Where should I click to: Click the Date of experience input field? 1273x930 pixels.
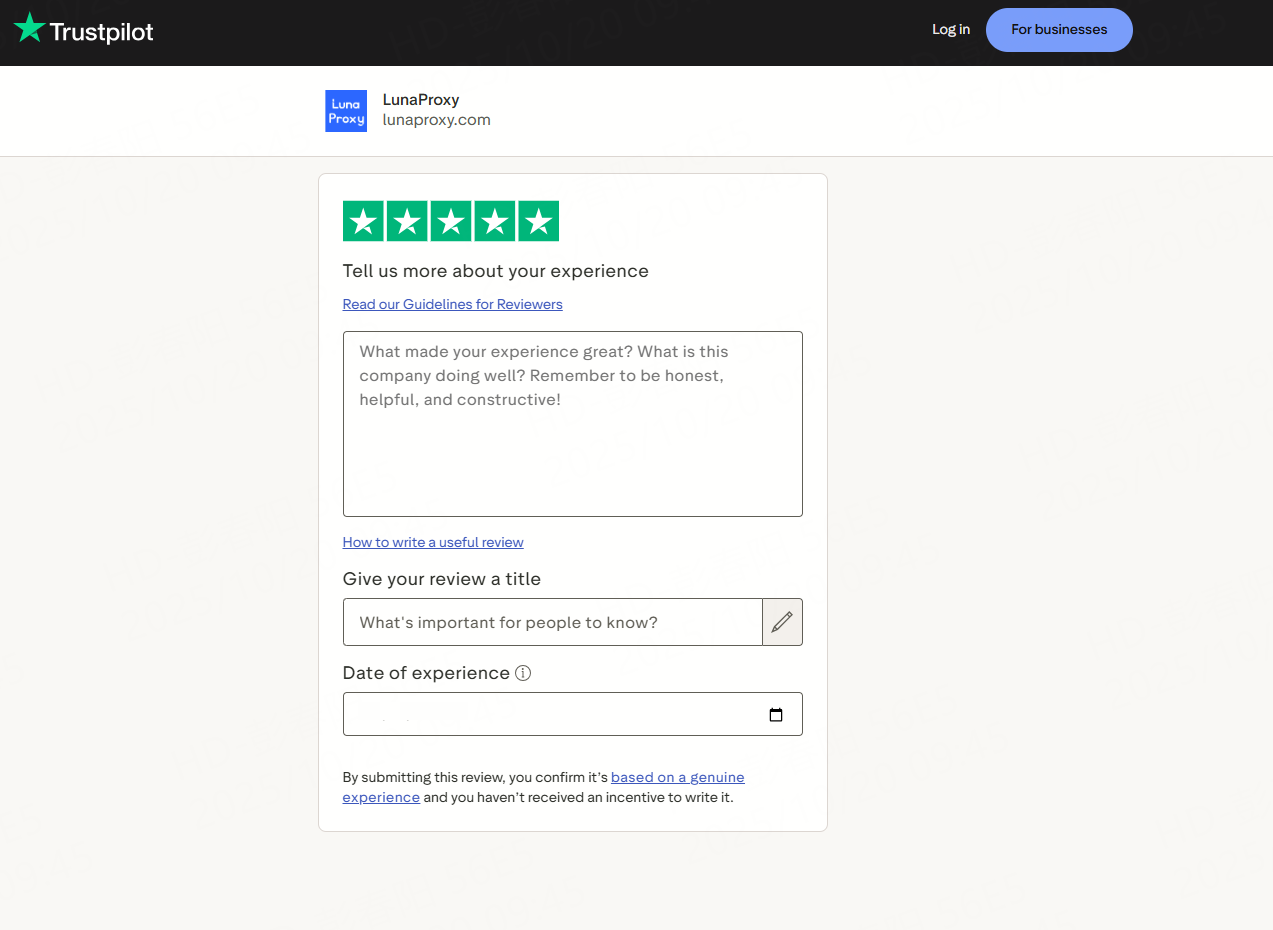(550, 715)
